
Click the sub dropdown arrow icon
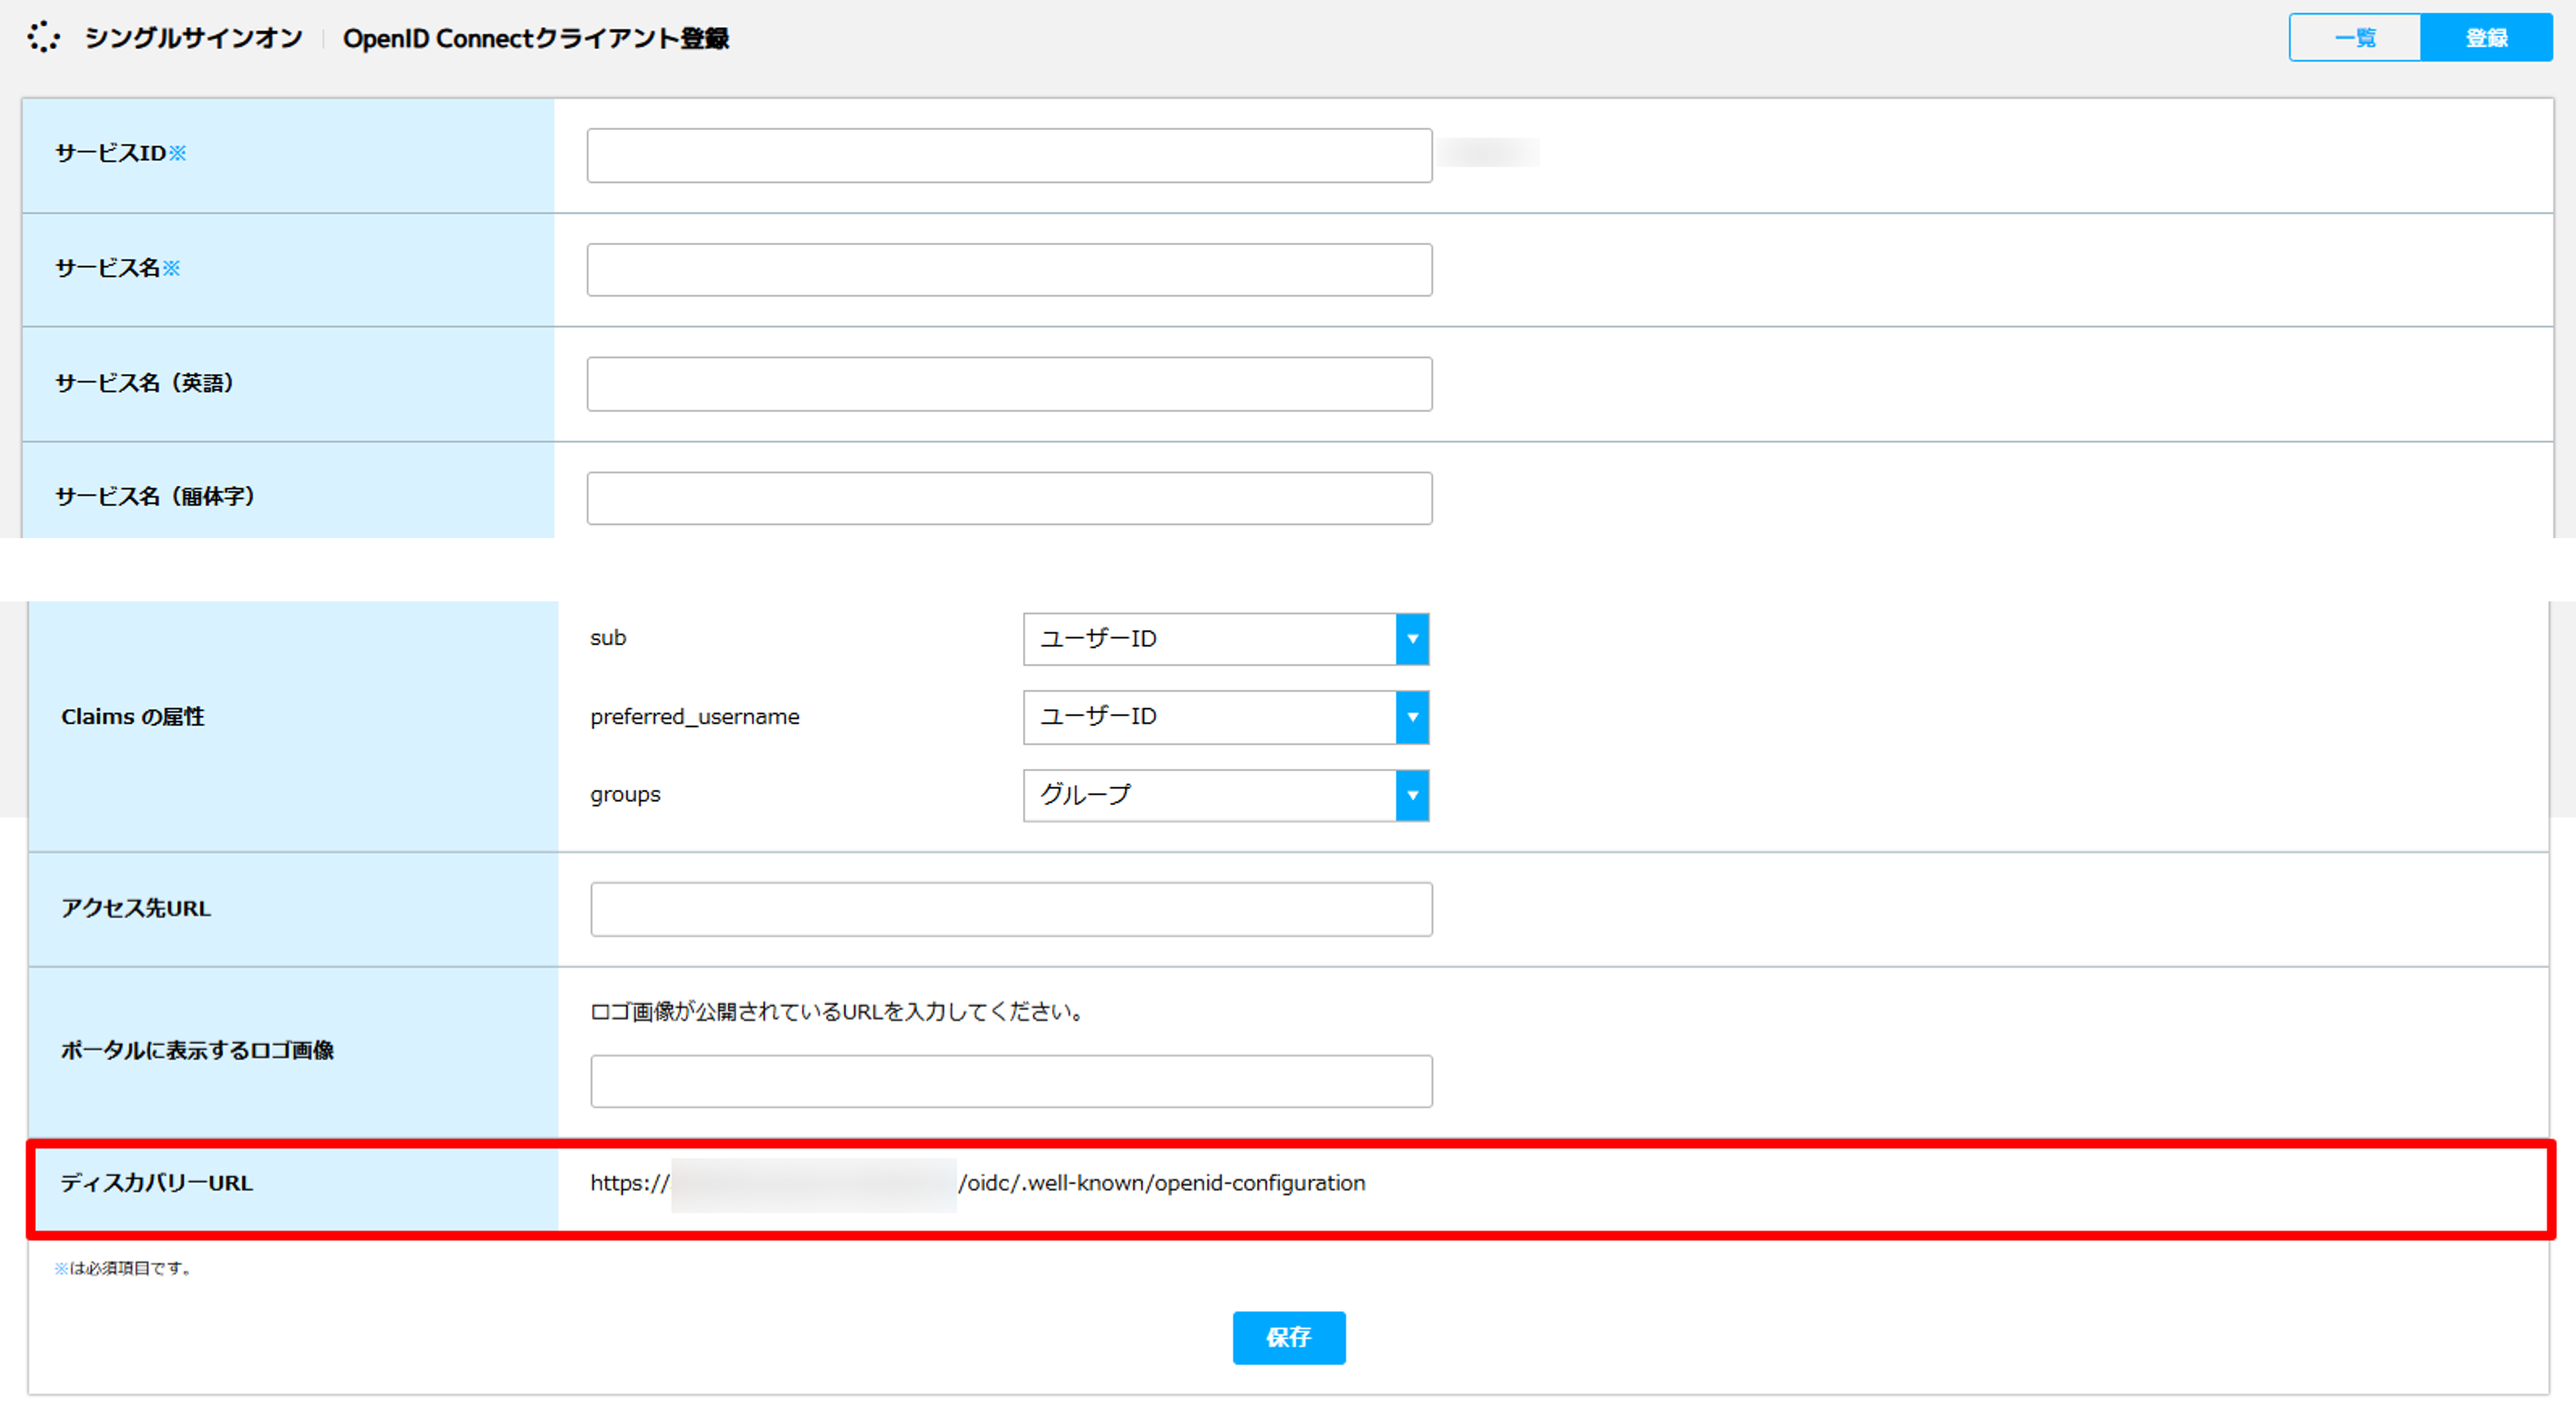(1412, 639)
